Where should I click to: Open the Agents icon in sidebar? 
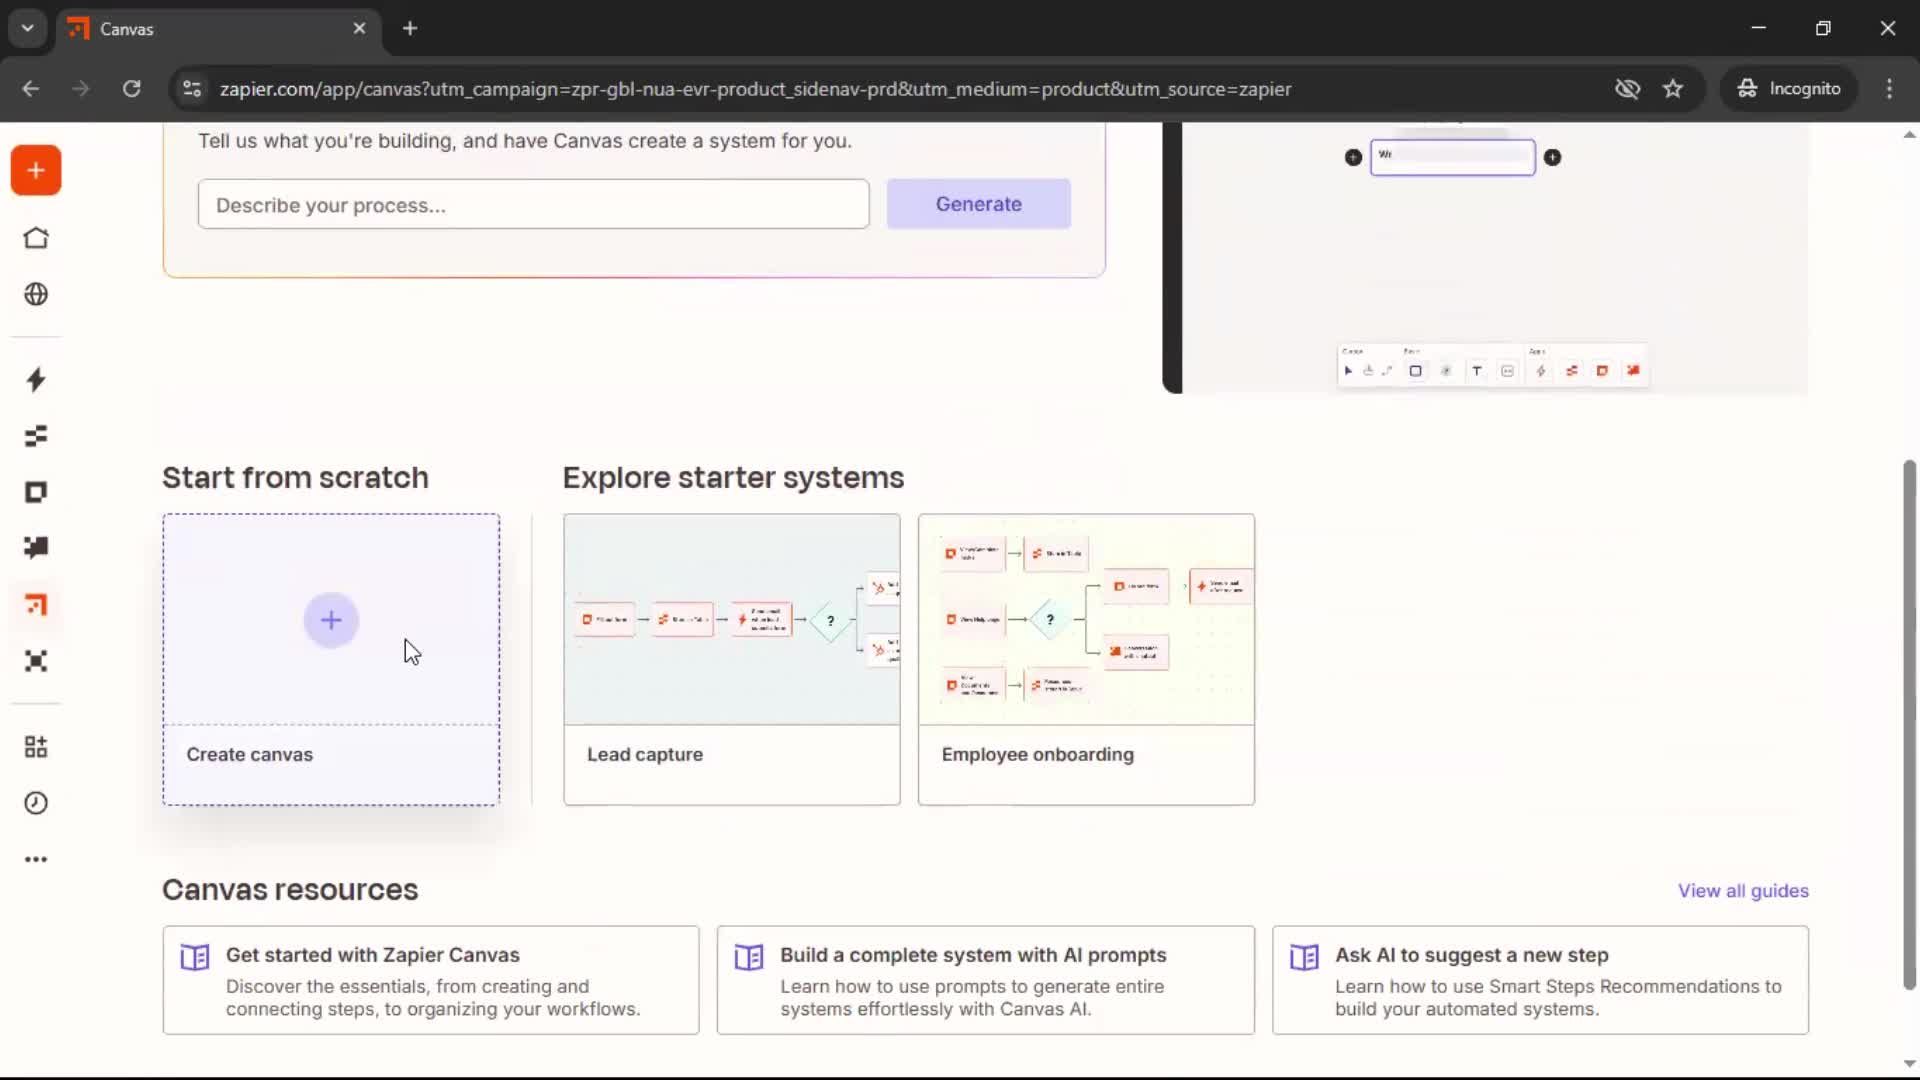[x=36, y=661]
